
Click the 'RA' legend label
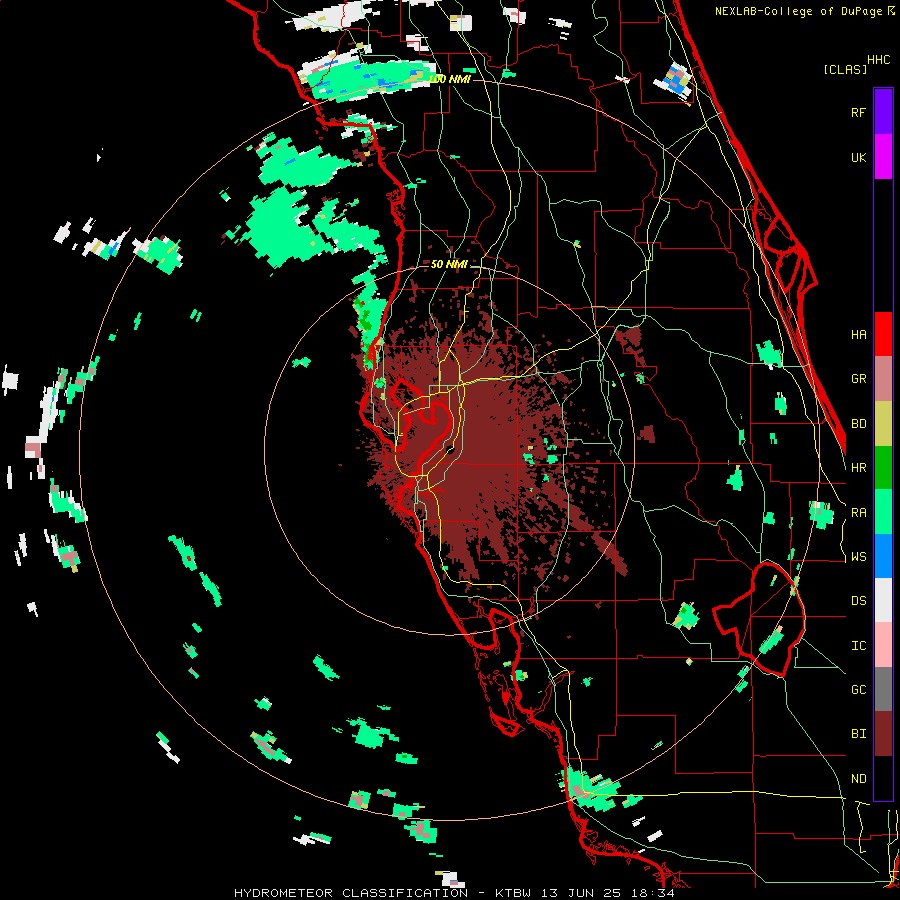[858, 512]
